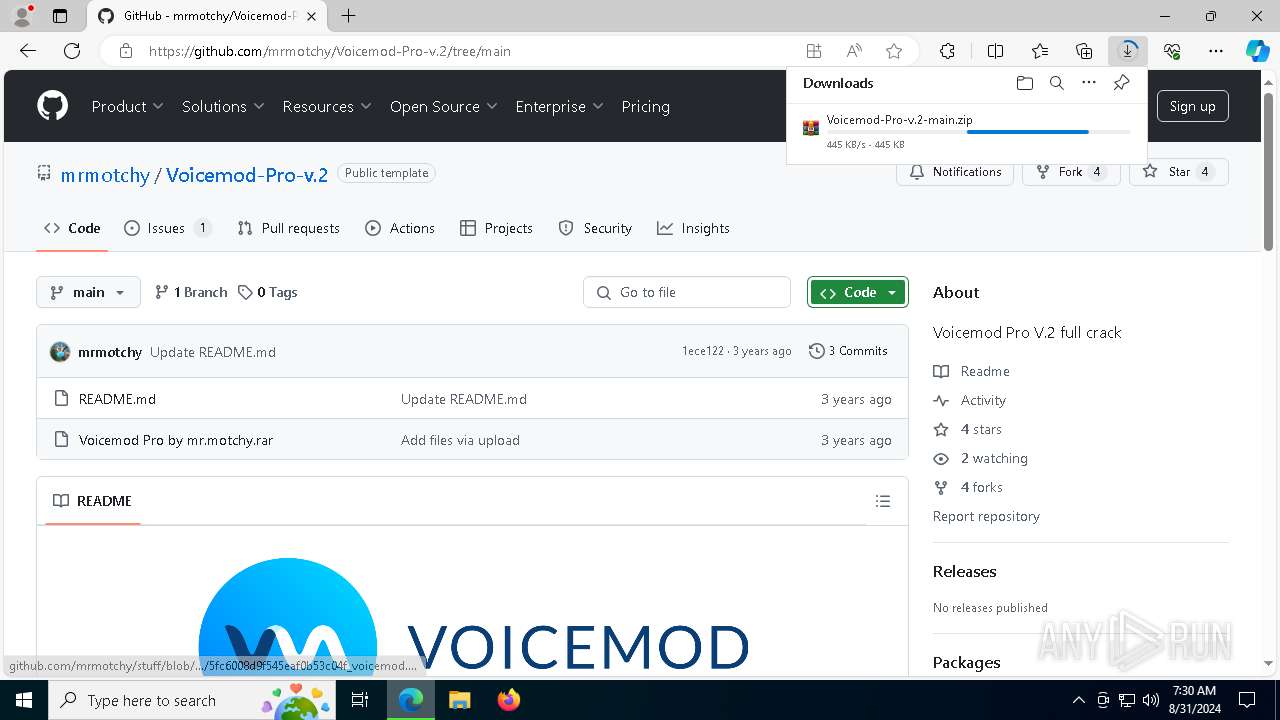The image size is (1280, 720).
Task: Open mrmotchy avatar image
Action: click(x=60, y=352)
